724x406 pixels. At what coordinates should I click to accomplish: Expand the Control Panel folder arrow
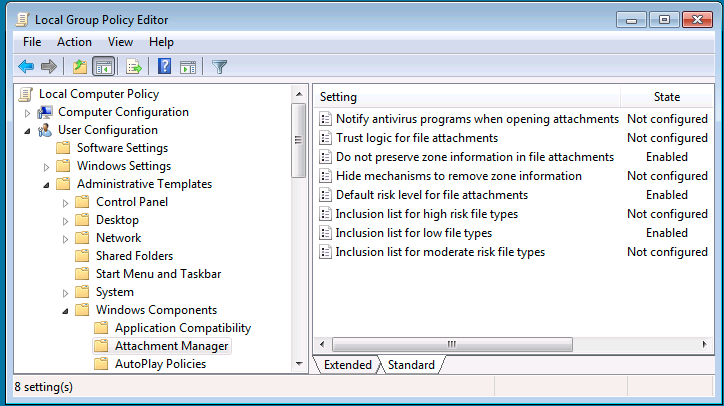[x=65, y=203]
